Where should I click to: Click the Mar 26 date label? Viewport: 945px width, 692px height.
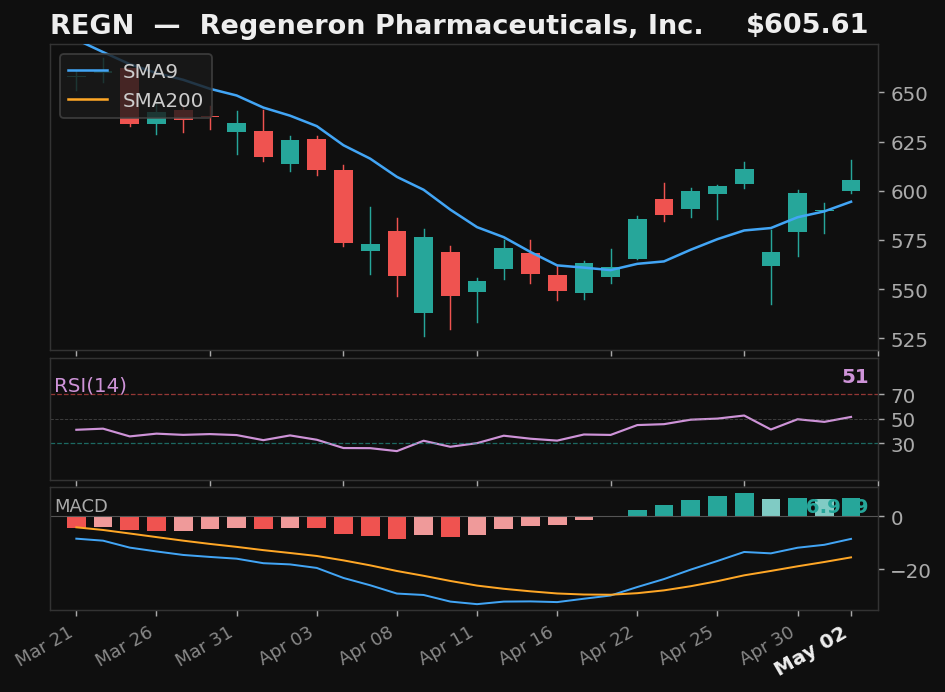click(x=125, y=646)
